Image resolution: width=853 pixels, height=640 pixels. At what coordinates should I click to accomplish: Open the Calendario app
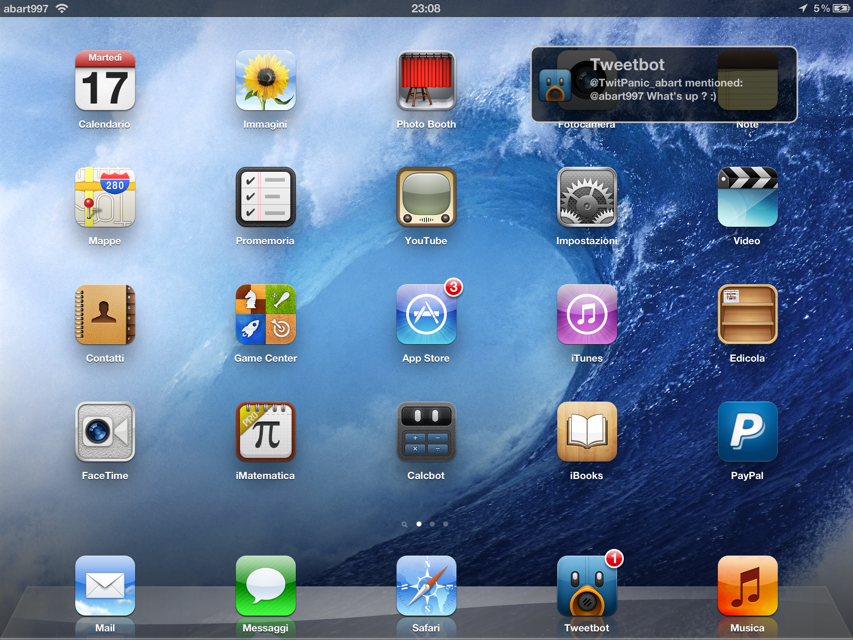[104, 81]
